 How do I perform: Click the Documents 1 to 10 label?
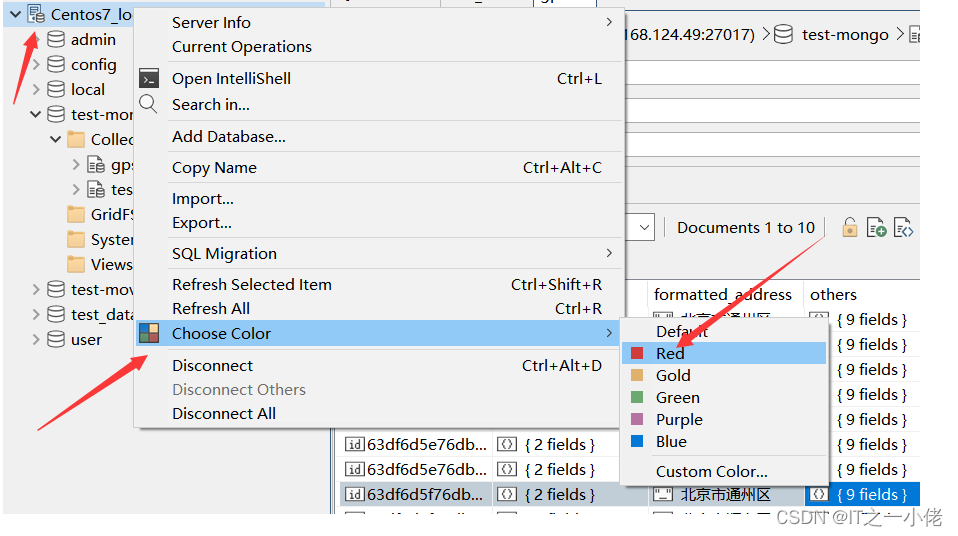pyautogui.click(x=746, y=227)
